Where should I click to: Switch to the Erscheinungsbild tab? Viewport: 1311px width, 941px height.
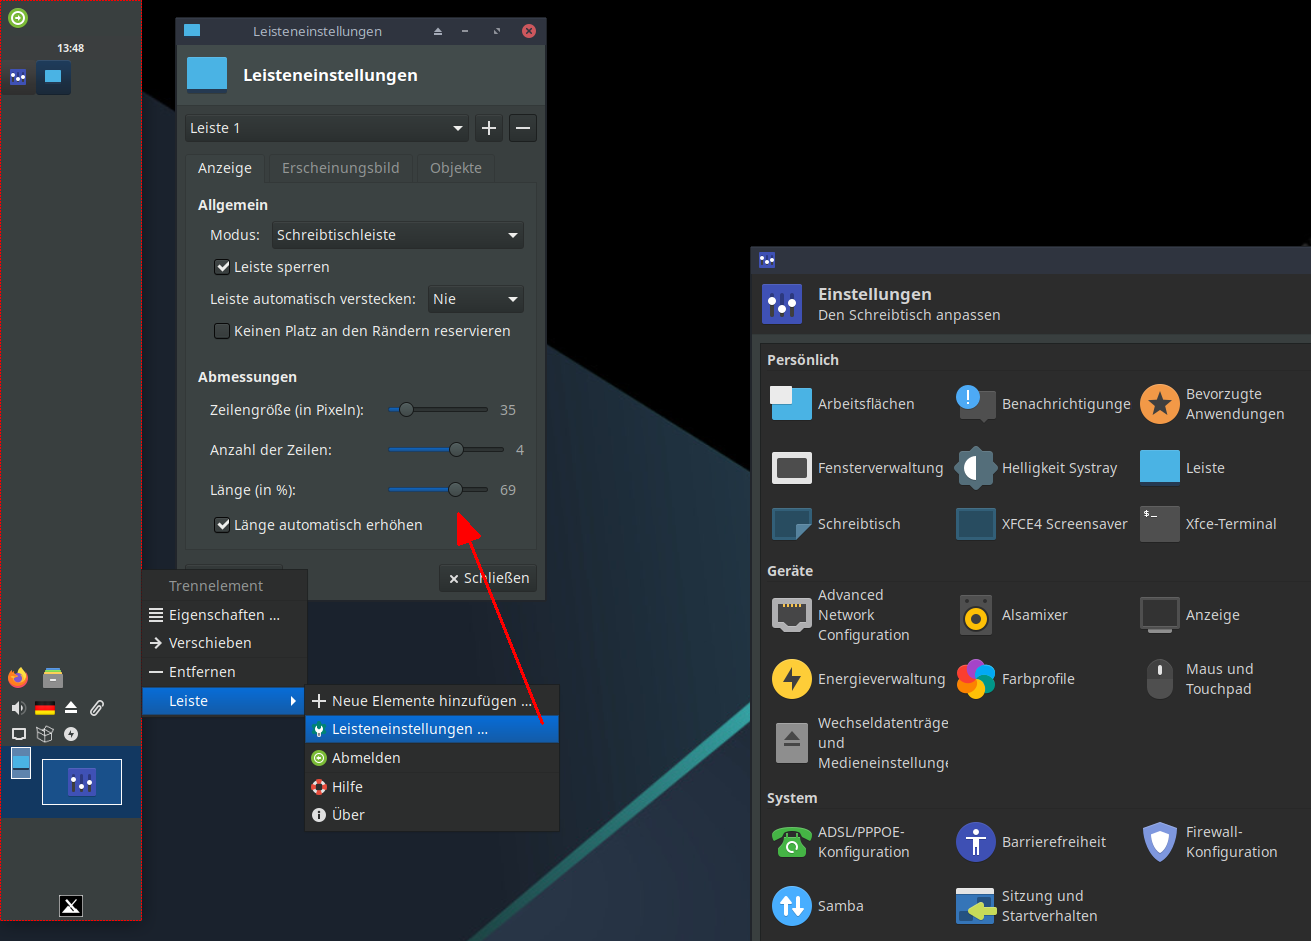340,168
